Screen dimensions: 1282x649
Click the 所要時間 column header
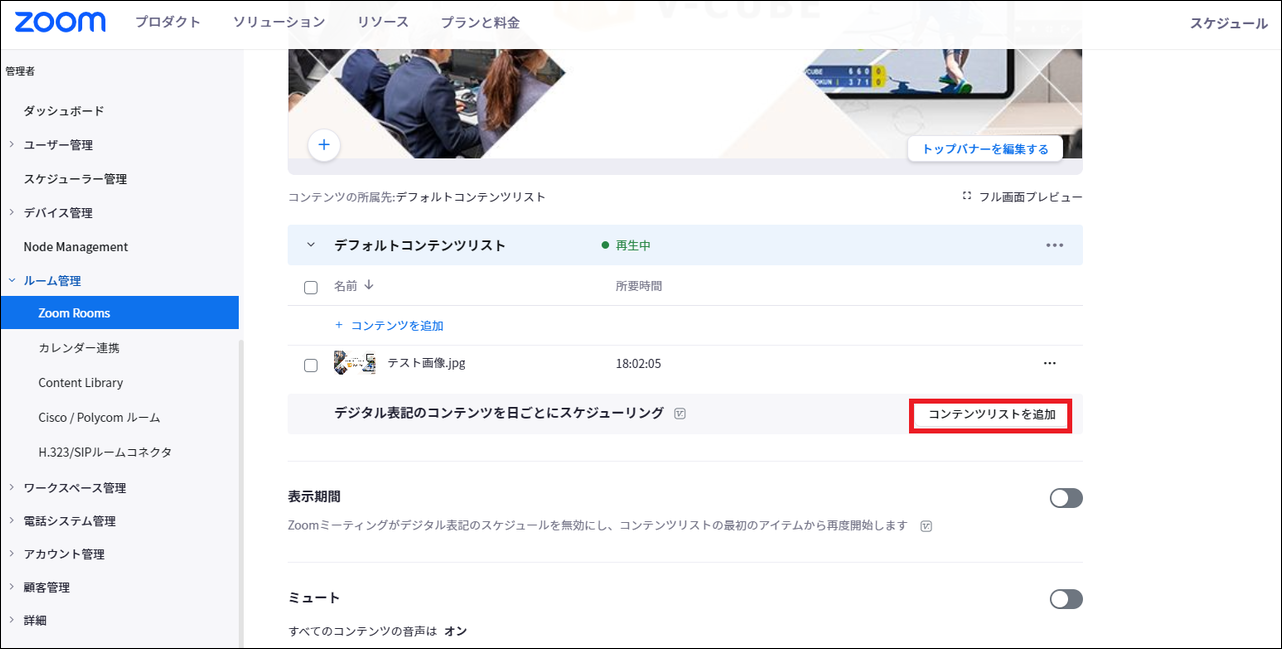tap(639, 286)
